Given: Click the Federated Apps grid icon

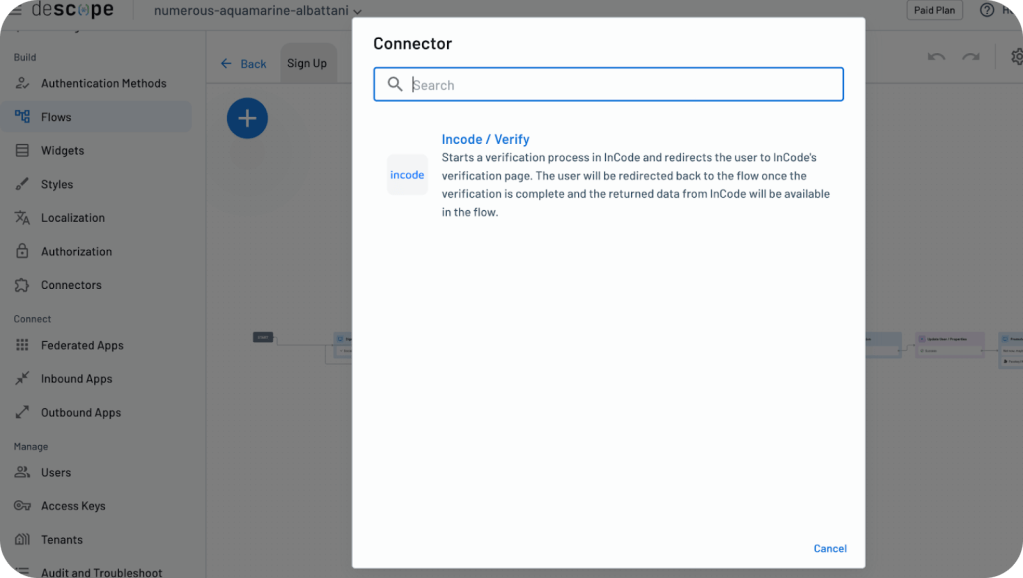Looking at the screenshot, I should click(22, 345).
